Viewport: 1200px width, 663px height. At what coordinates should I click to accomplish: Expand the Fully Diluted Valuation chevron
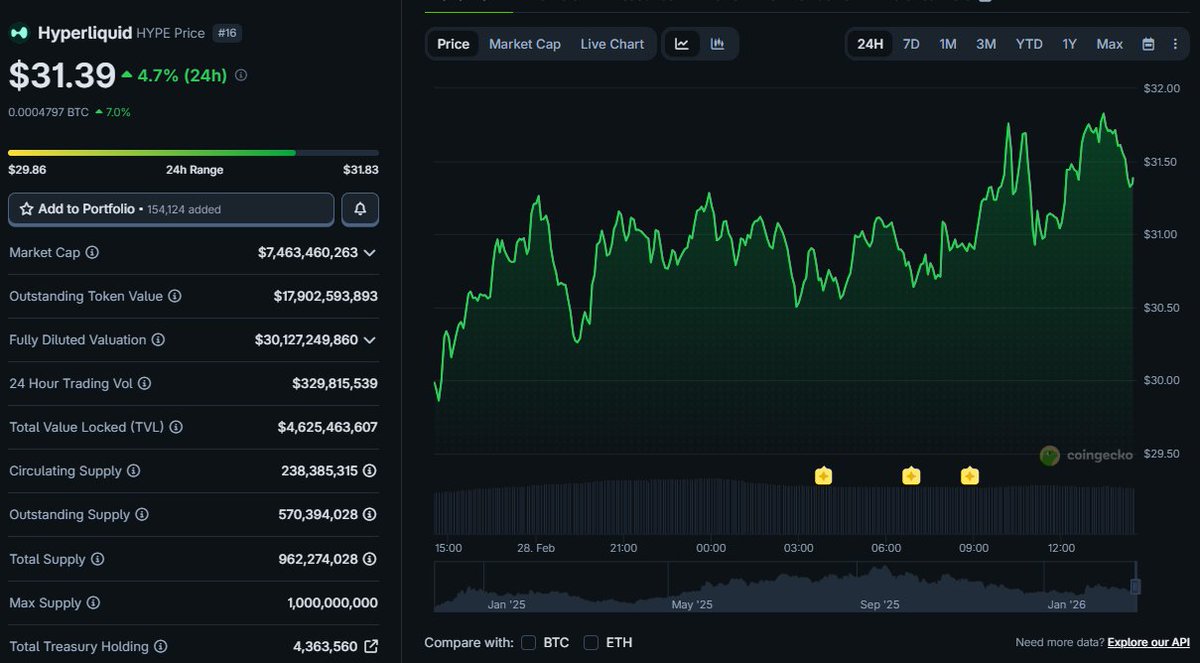click(x=370, y=340)
